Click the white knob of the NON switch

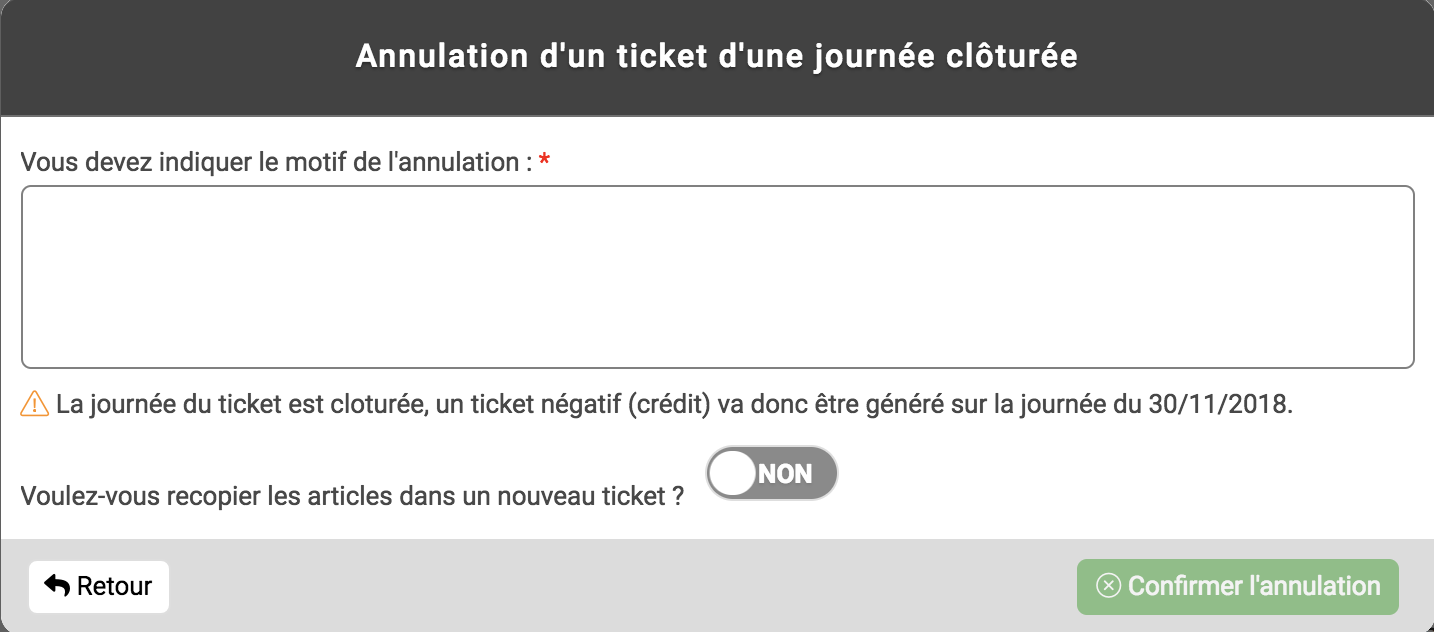pos(735,473)
